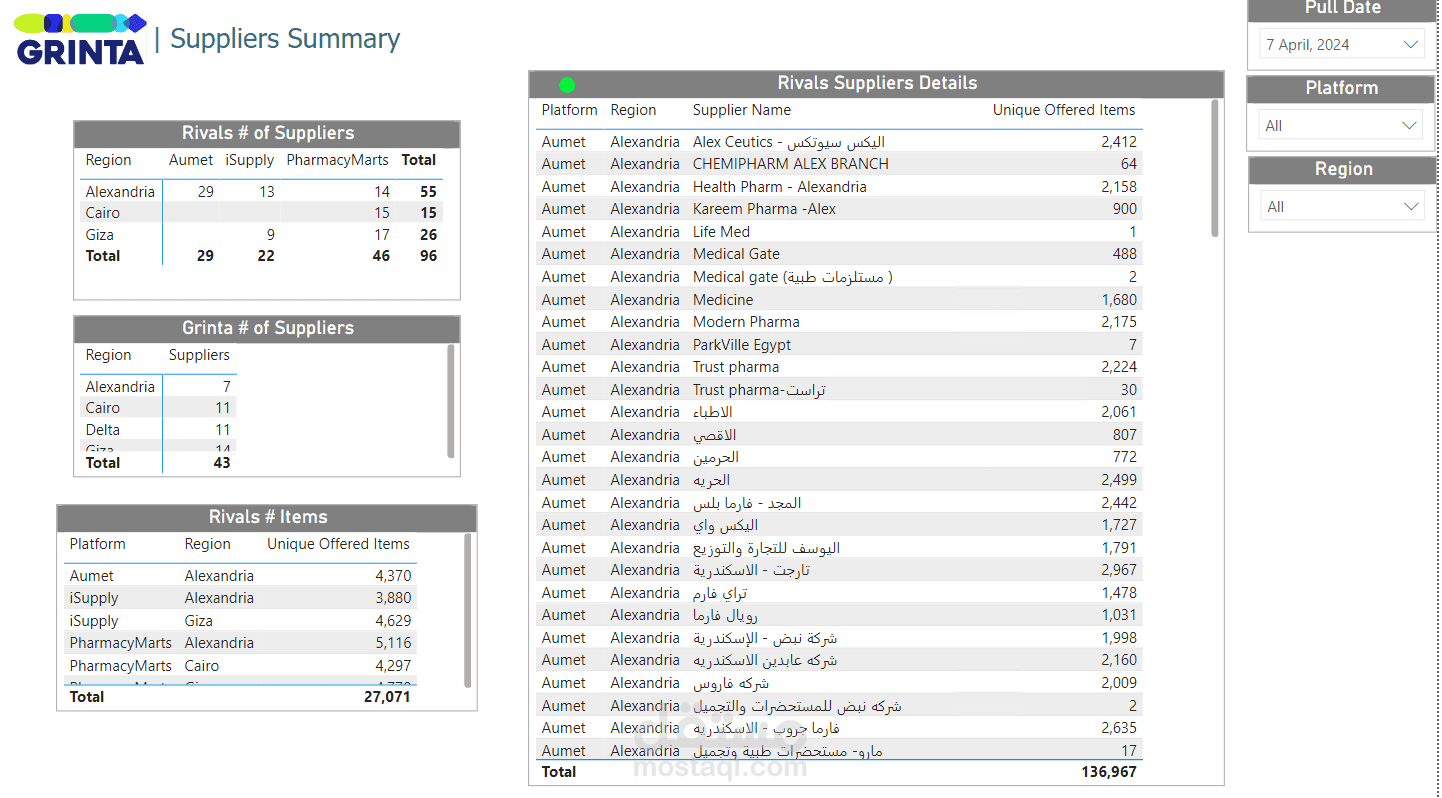Select Modern Pharma supplier row
This screenshot has height=798, width=1442.
click(x=839, y=321)
